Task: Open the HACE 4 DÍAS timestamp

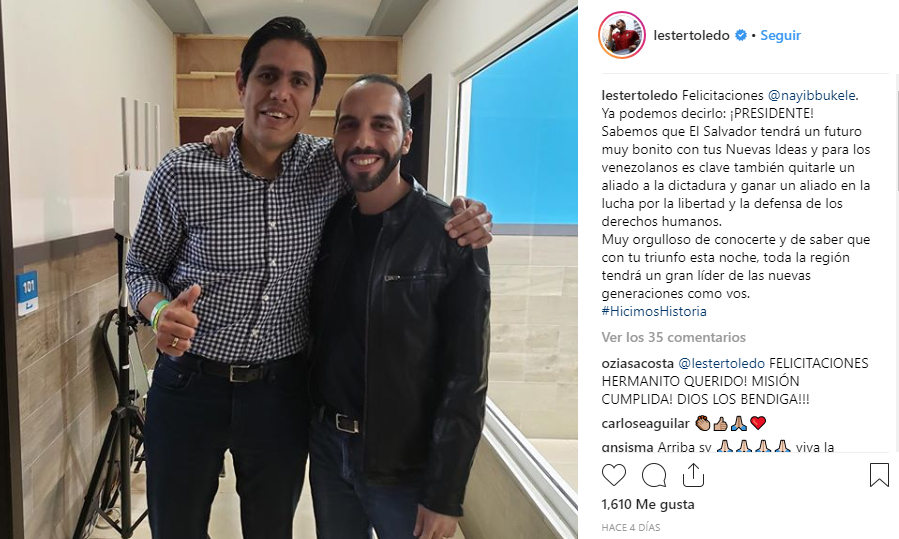Action: [x=631, y=528]
